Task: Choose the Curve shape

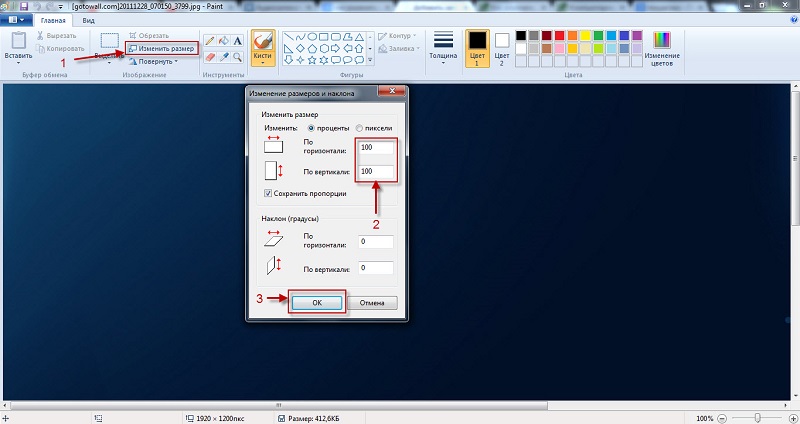Action: [300, 37]
